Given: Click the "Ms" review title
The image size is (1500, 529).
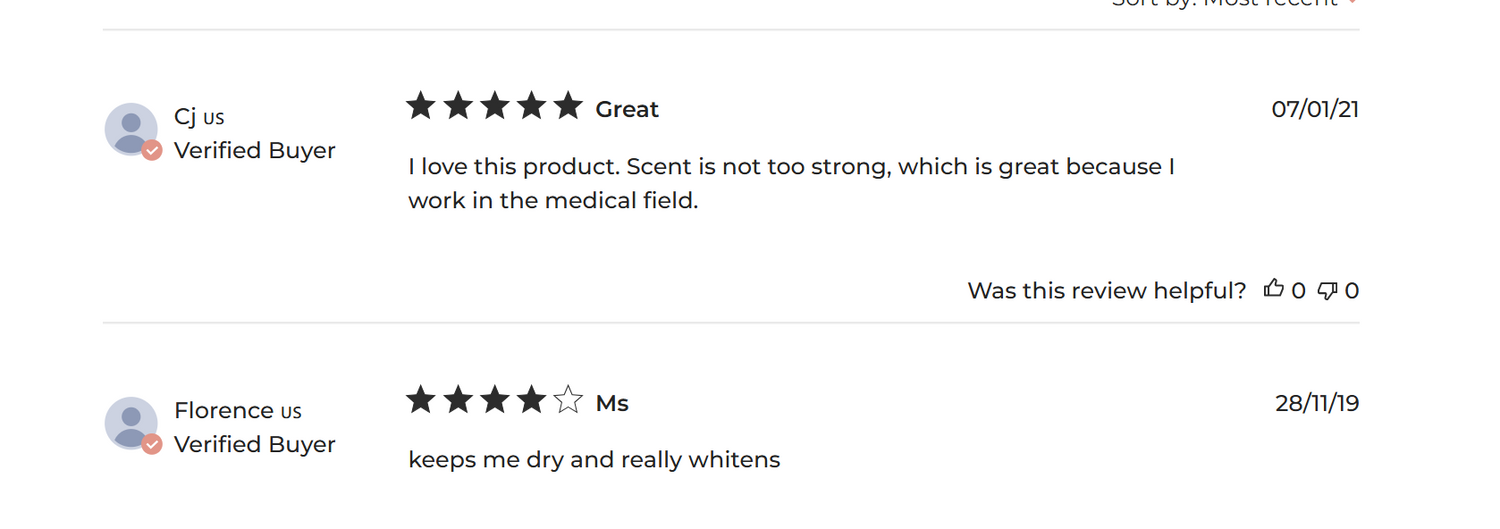Looking at the screenshot, I should pos(612,404).
